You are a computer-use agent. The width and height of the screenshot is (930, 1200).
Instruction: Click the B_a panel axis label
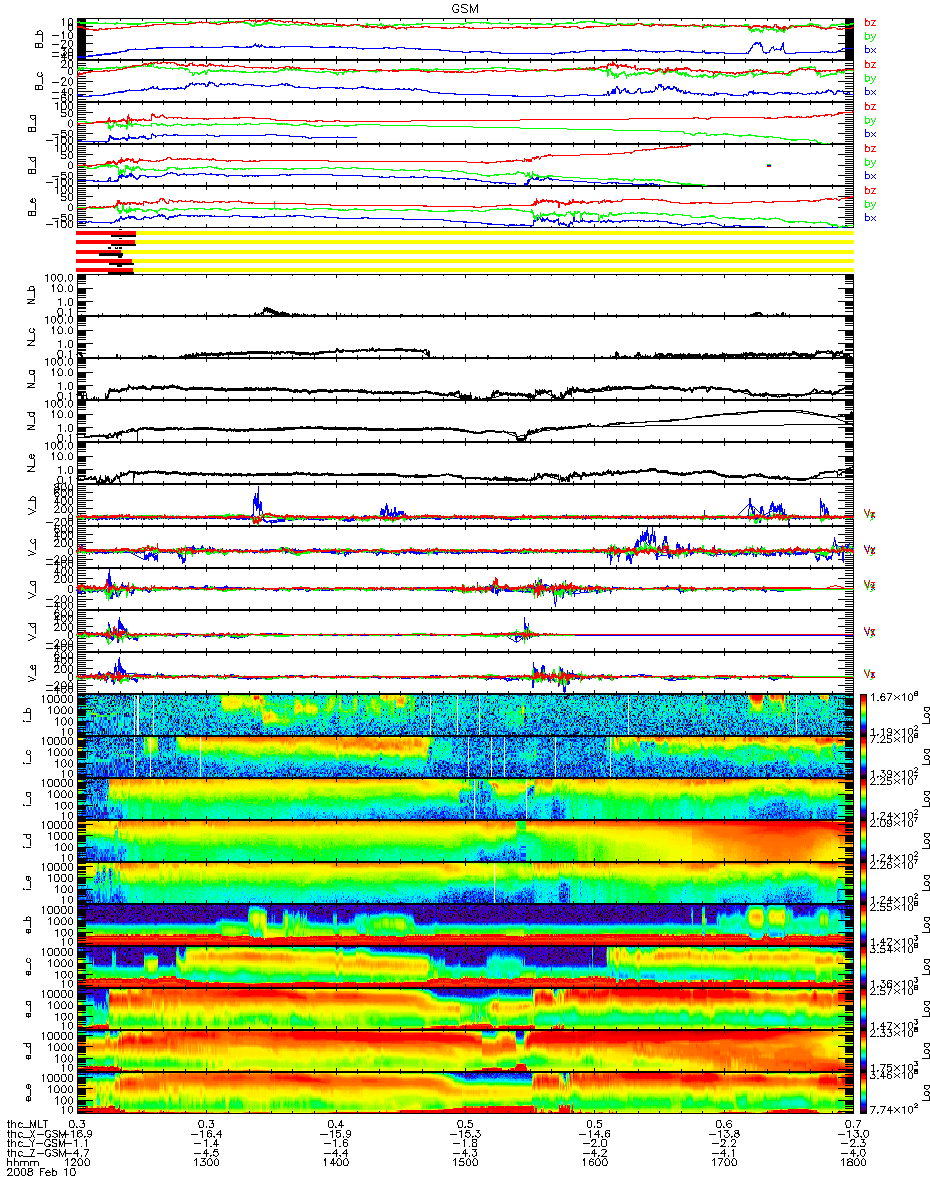[x=33, y=123]
